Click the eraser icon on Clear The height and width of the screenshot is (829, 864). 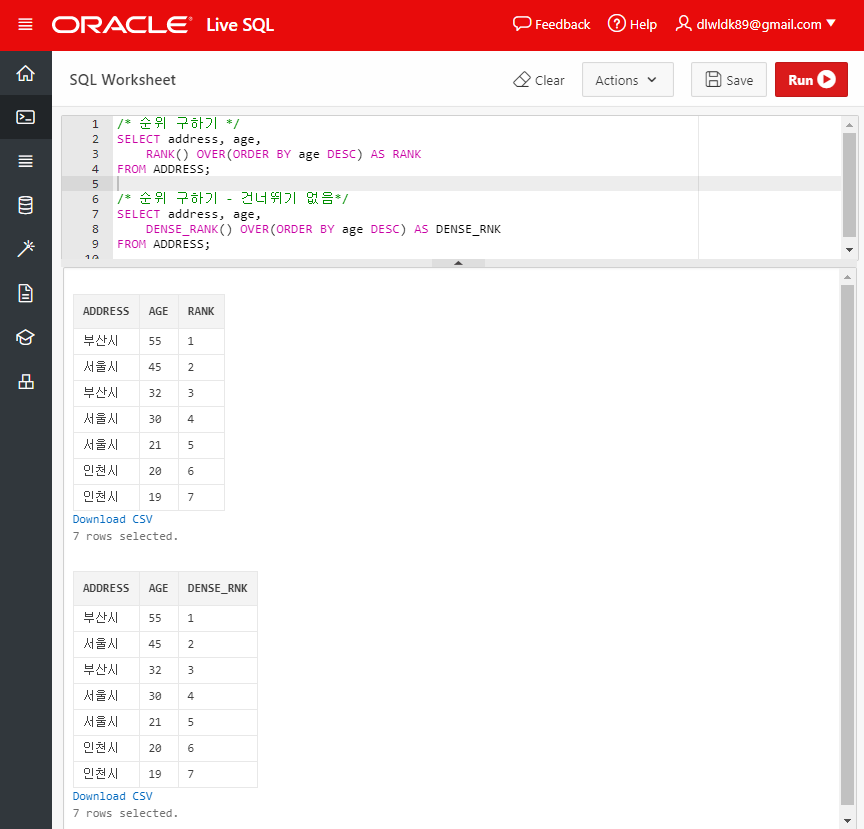coord(522,80)
